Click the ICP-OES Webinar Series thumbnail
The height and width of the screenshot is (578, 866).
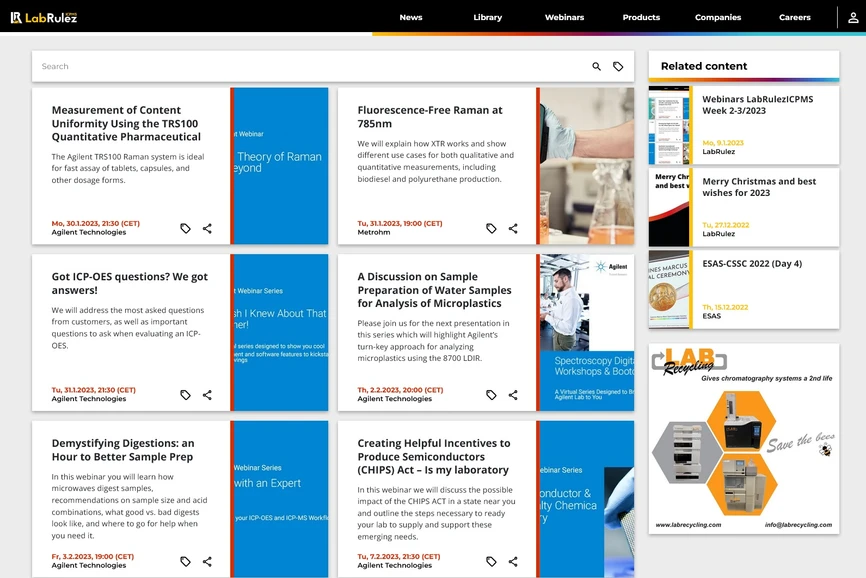tap(279, 332)
